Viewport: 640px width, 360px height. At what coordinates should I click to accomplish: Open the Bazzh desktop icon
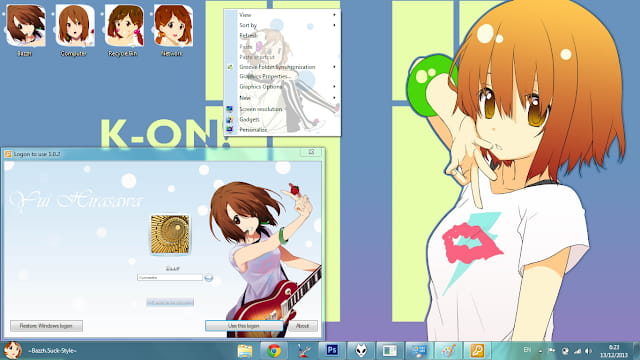pyautogui.click(x=25, y=29)
